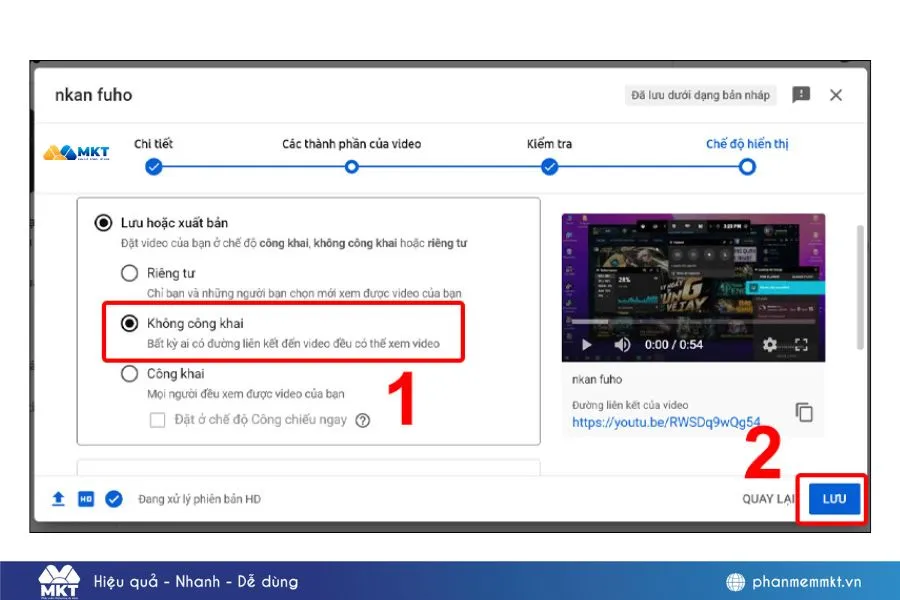The height and width of the screenshot is (600, 900).
Task: Switch to the Kiểm tra tab
Action: click(548, 143)
